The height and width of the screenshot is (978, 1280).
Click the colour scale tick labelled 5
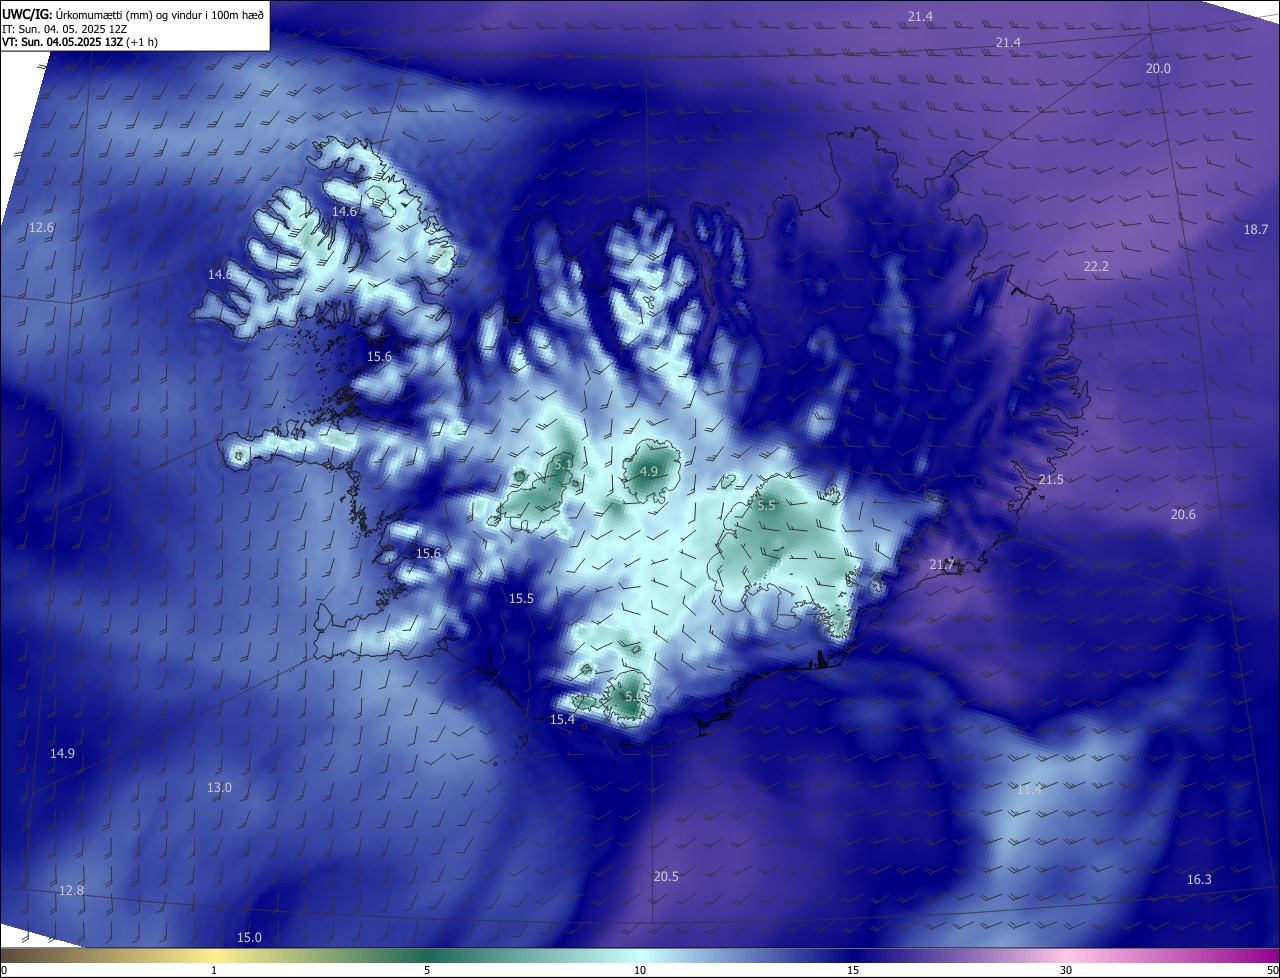click(x=427, y=970)
